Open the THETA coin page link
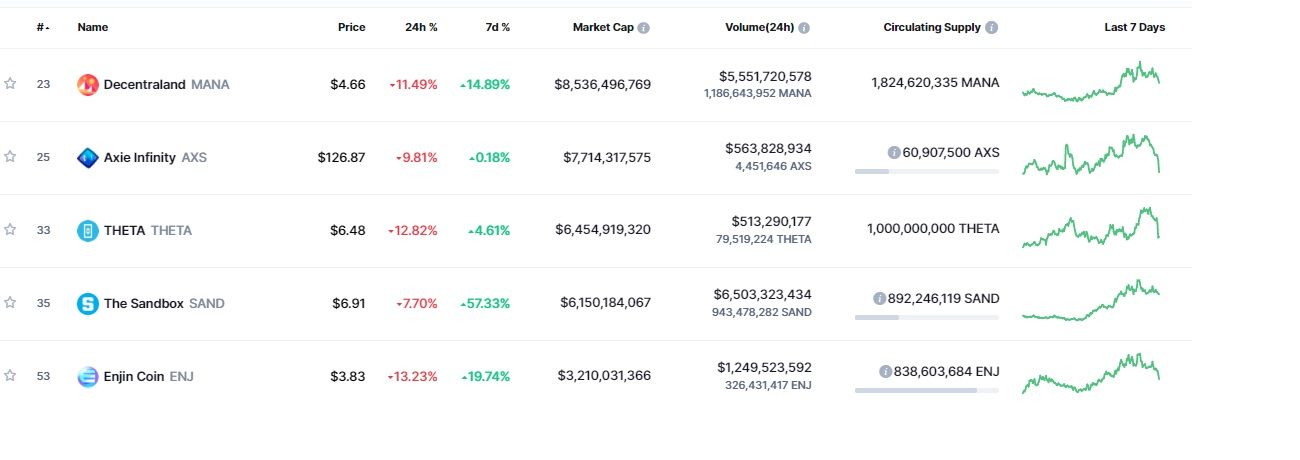The height and width of the screenshot is (460, 1300). click(124, 231)
